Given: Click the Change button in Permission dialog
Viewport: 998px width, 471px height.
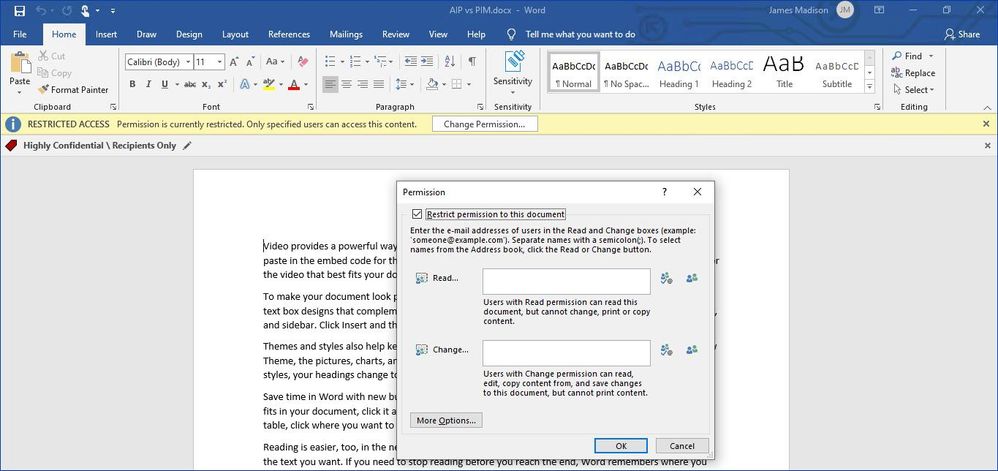Looking at the screenshot, I should click(442, 349).
